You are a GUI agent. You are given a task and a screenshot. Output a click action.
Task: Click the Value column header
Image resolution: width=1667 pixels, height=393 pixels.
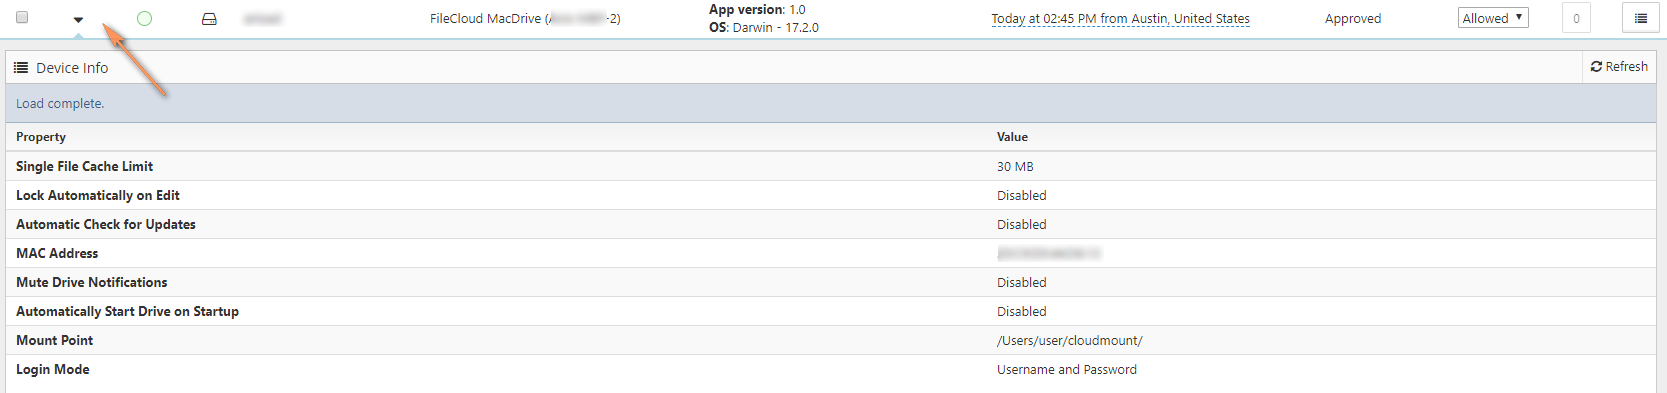click(1012, 137)
